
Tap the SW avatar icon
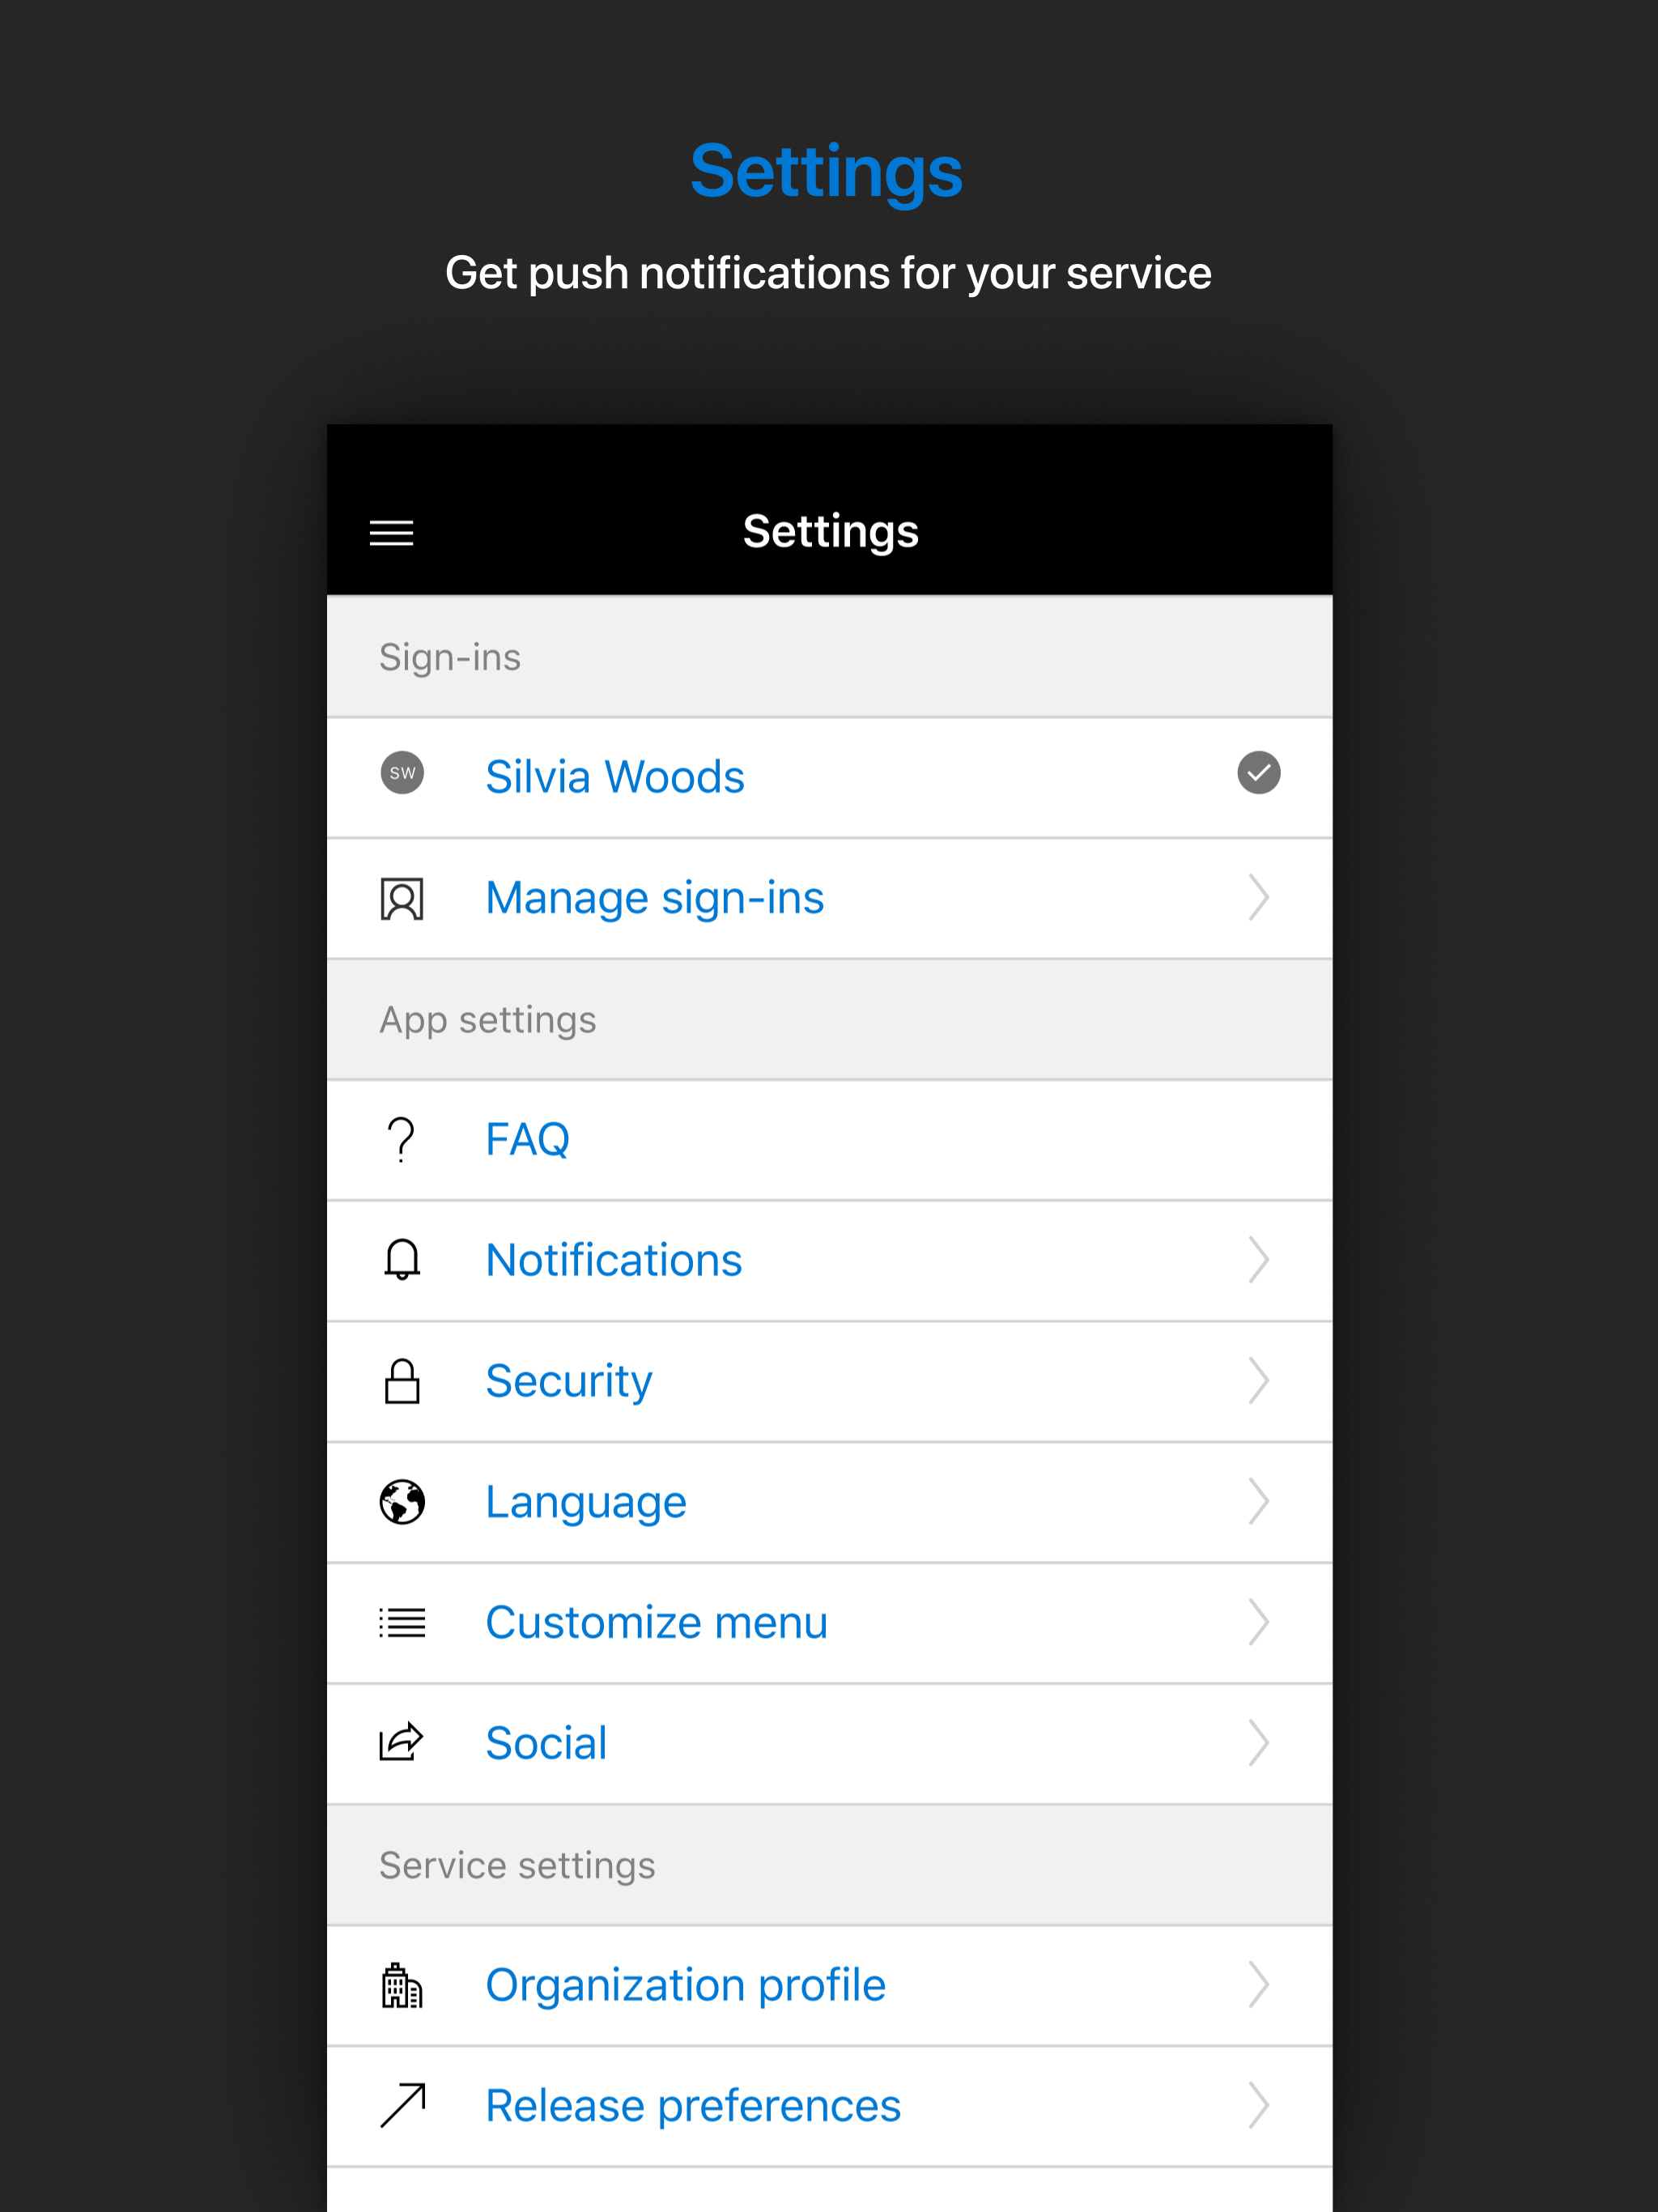[402, 773]
